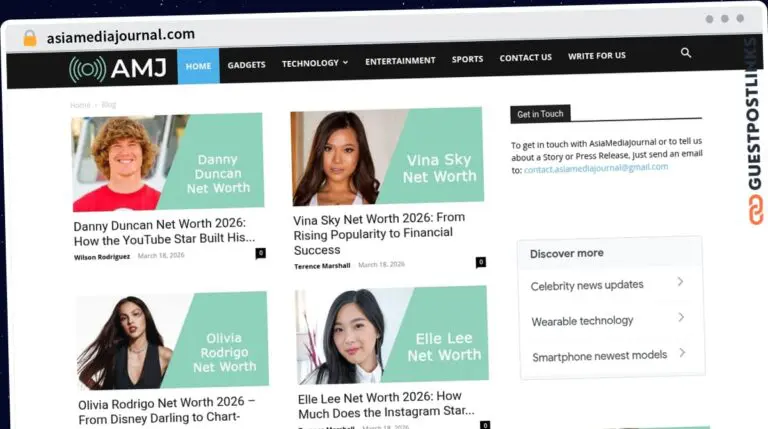Open Smartphone newest models chevron
This screenshot has width=768, height=429.
pyautogui.click(x=681, y=353)
